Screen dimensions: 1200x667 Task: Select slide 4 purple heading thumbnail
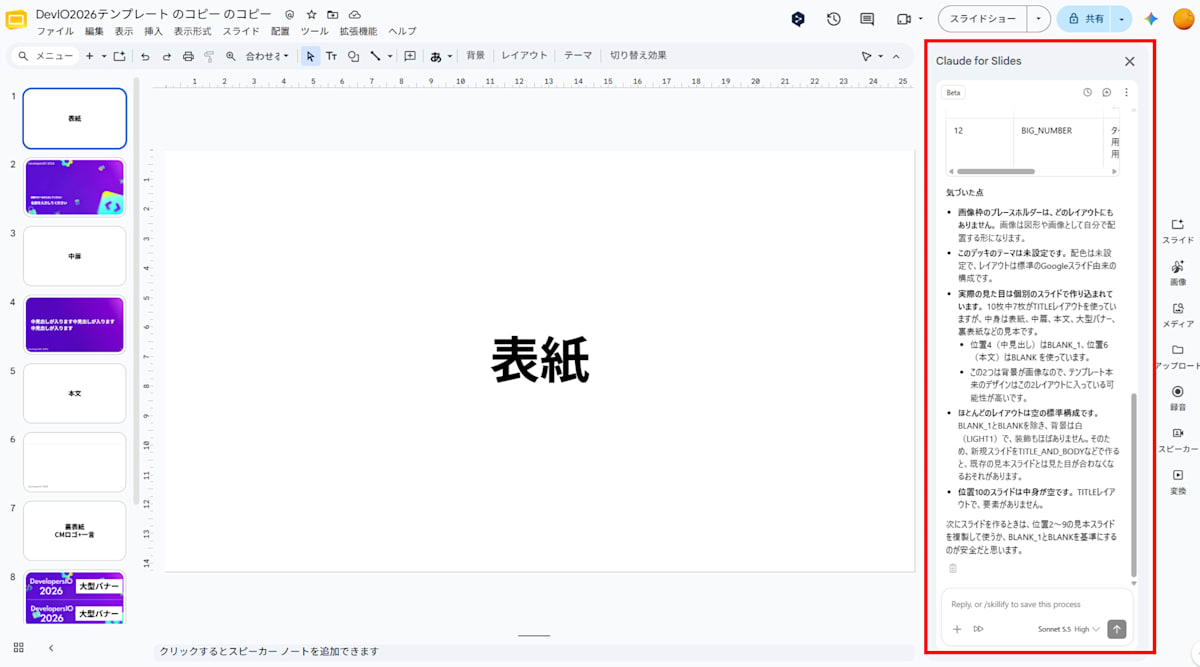tap(75, 324)
